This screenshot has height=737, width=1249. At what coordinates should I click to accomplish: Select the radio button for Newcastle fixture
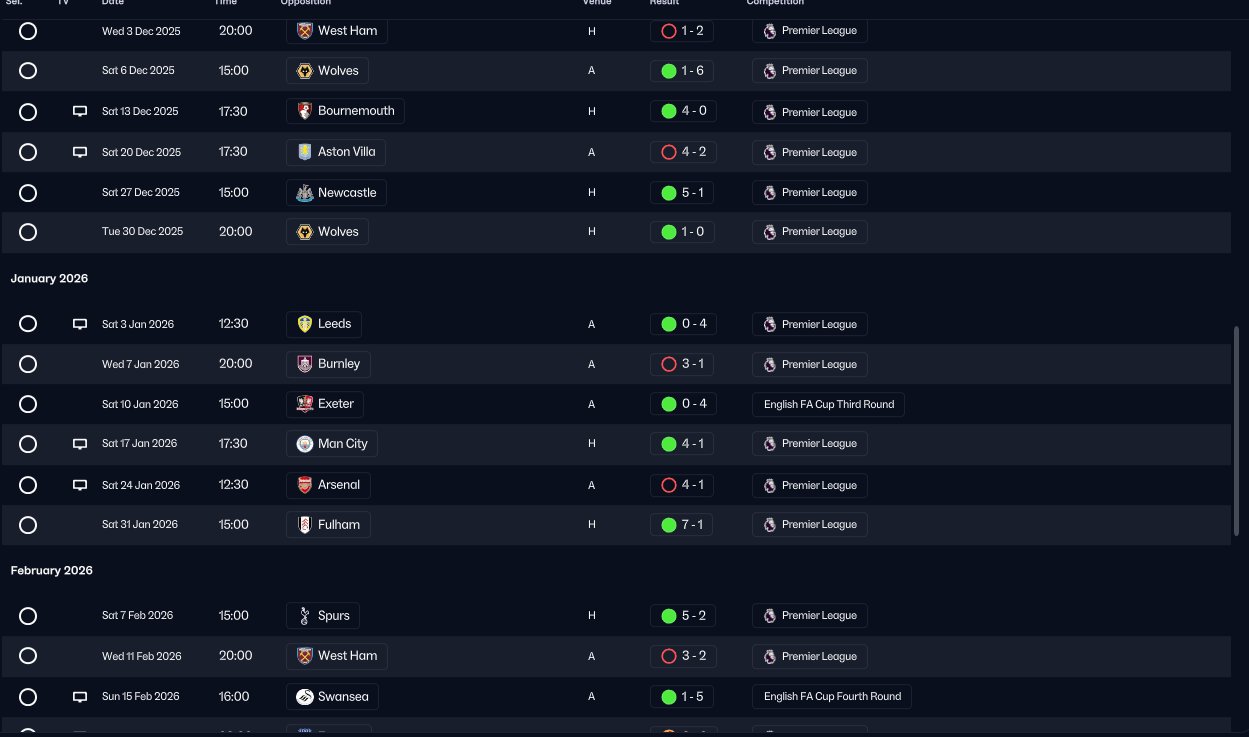(x=28, y=193)
